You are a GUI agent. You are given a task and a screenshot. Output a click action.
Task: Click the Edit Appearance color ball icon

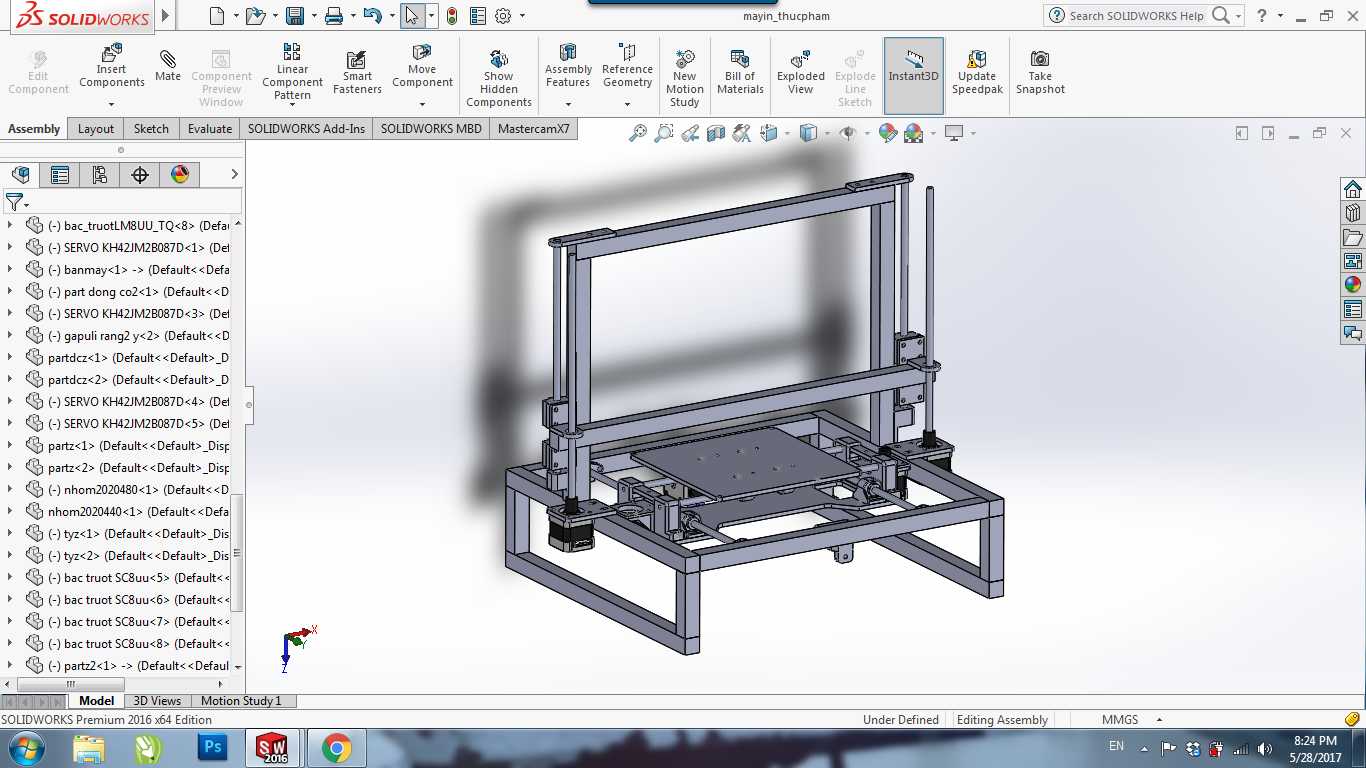(x=887, y=133)
